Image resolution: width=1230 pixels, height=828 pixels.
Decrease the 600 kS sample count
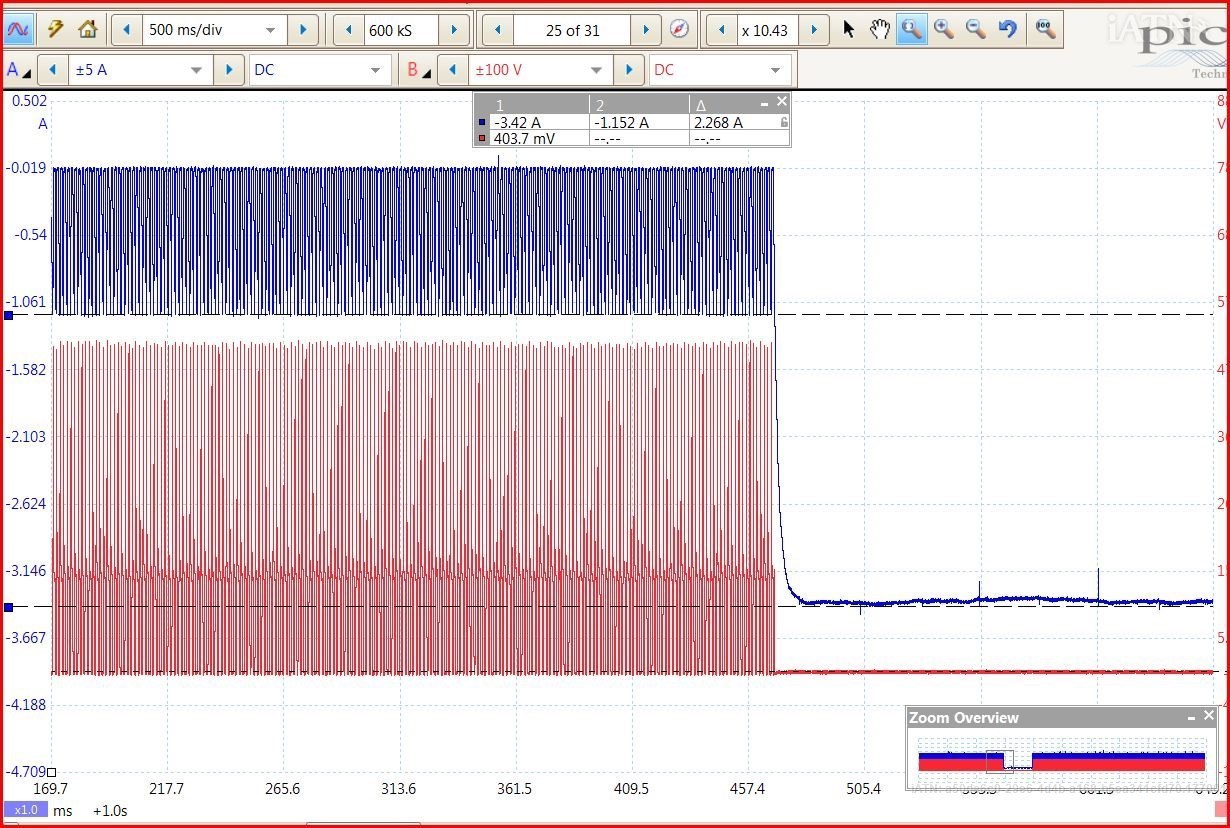coord(348,30)
